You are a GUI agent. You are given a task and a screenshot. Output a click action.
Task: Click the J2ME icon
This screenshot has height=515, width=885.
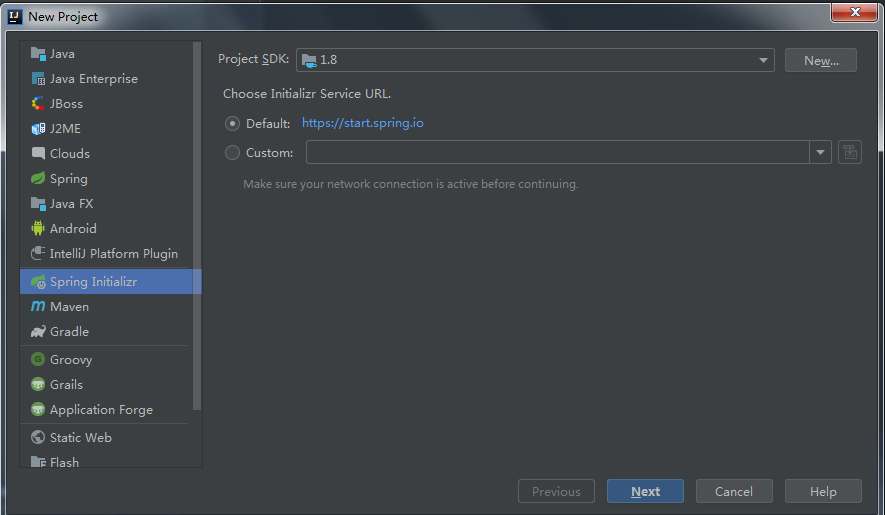point(38,129)
